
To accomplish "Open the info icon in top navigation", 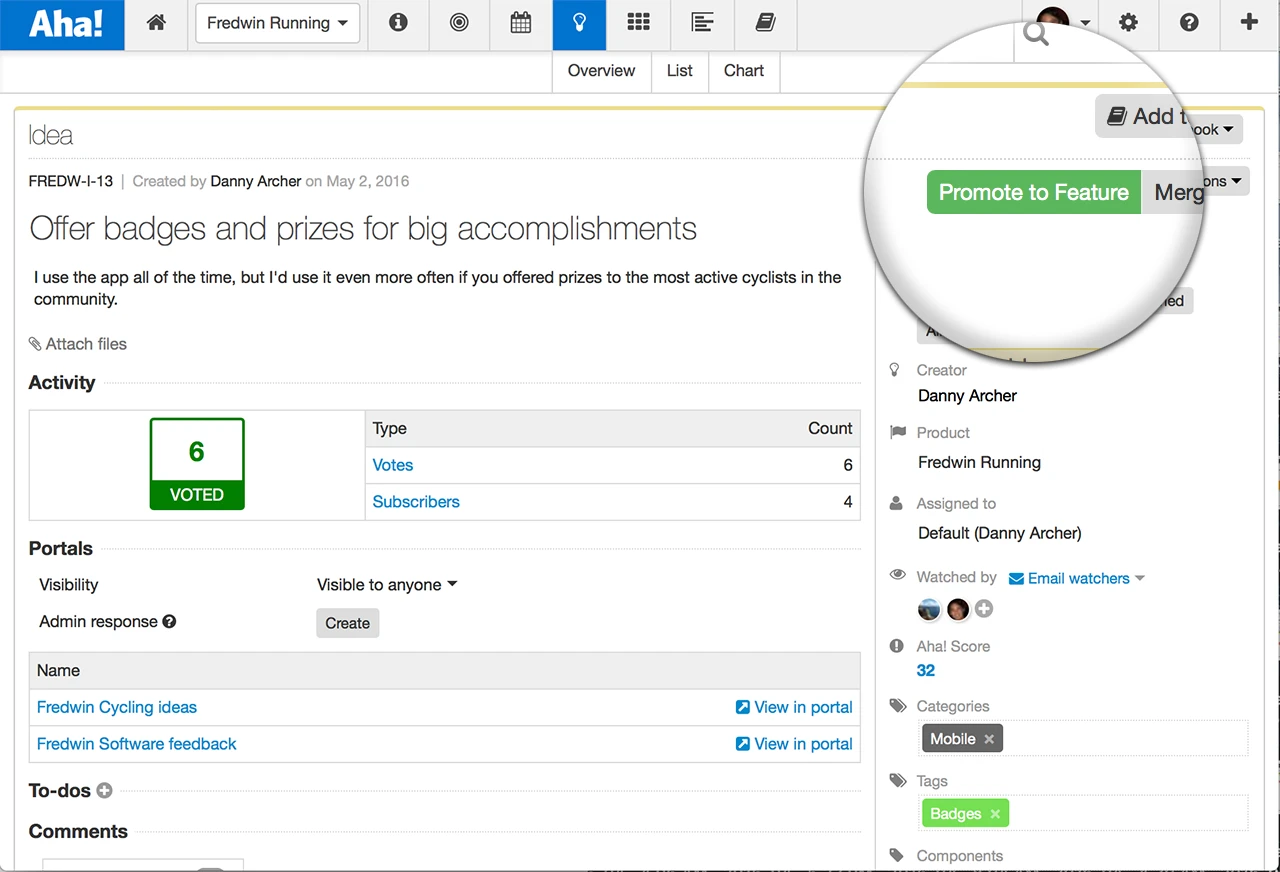I will pyautogui.click(x=398, y=23).
